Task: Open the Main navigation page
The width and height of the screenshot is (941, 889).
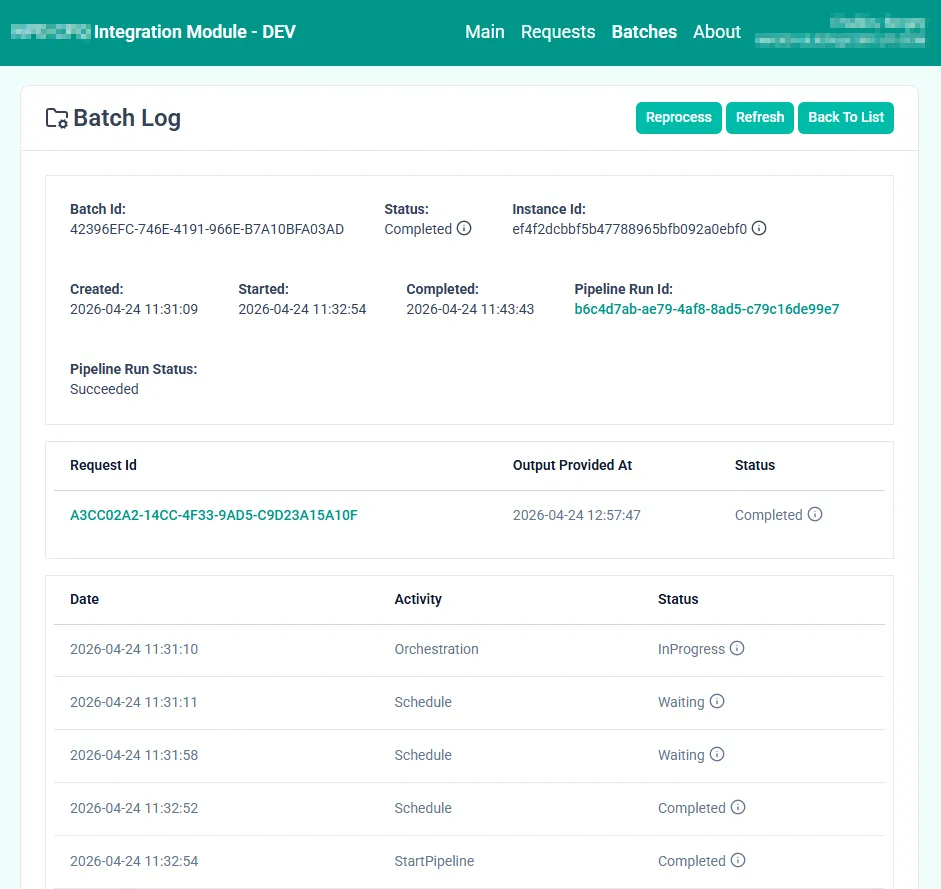Action: [484, 32]
